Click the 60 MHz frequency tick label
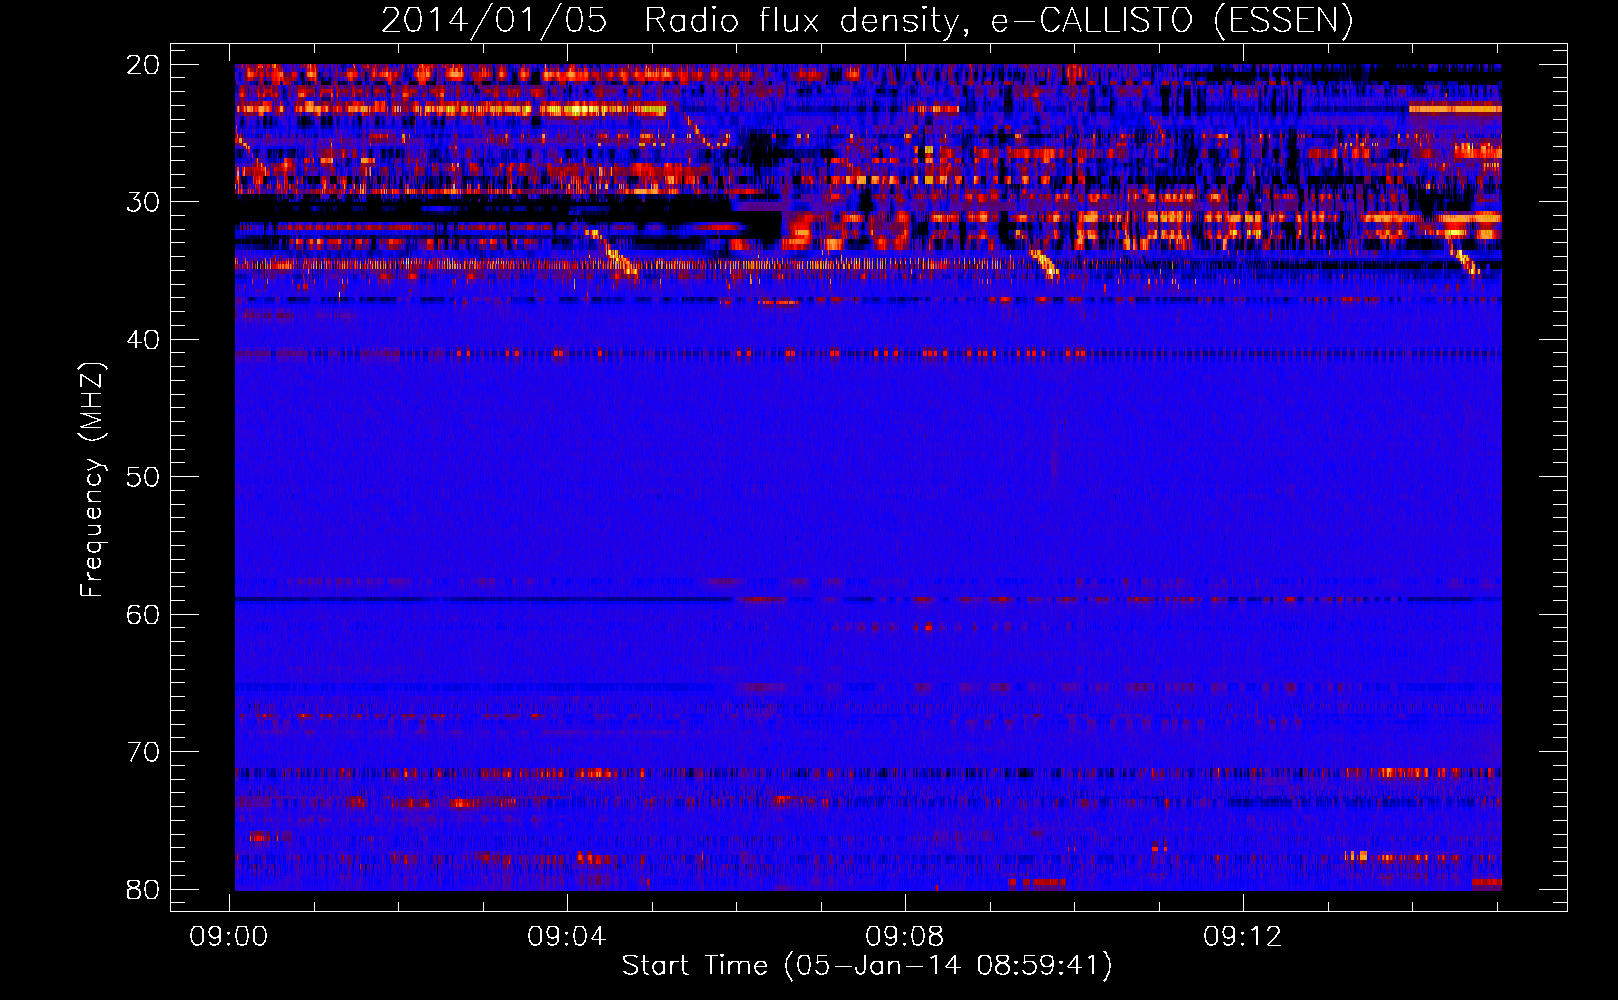The width and height of the screenshot is (1618, 1000). [x=143, y=614]
